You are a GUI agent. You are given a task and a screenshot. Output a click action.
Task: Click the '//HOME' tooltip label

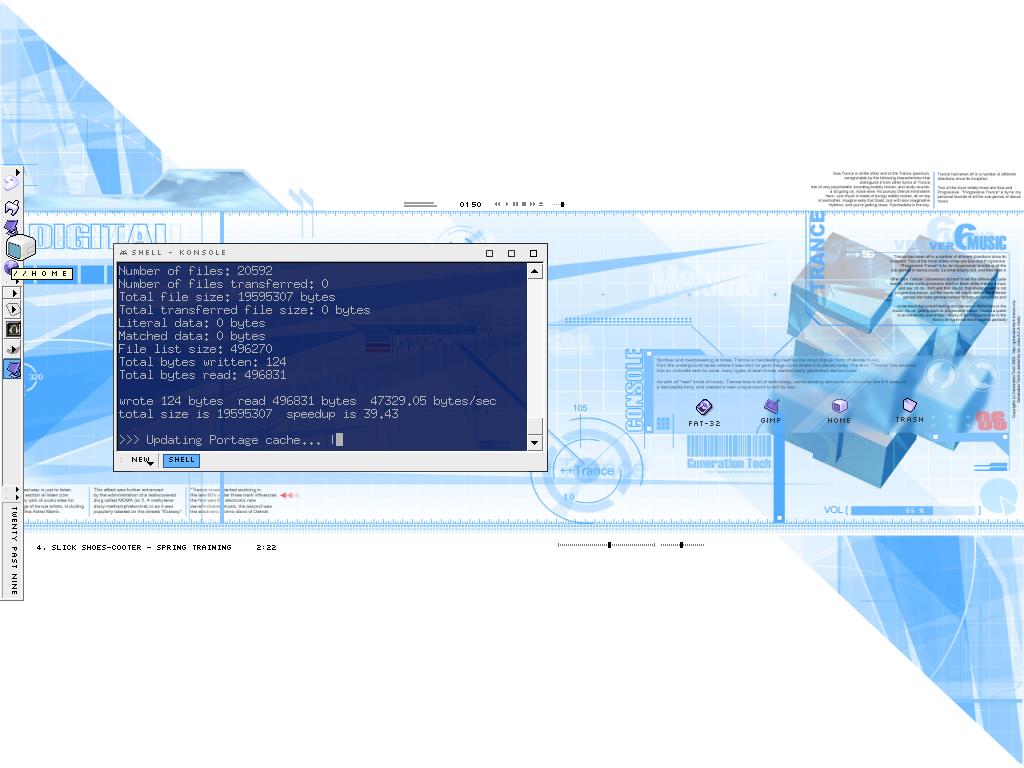tap(41, 274)
